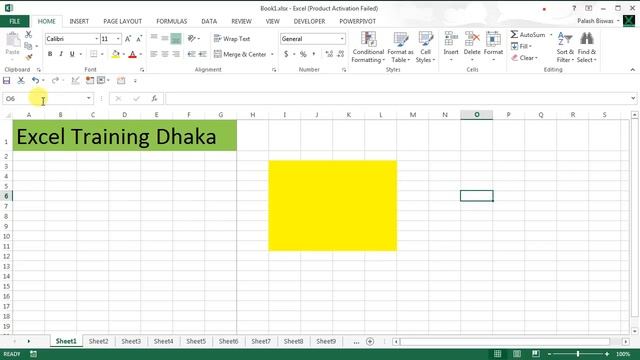Open the Fill Color dropdown arrow
The image size is (640, 360).
123,54
